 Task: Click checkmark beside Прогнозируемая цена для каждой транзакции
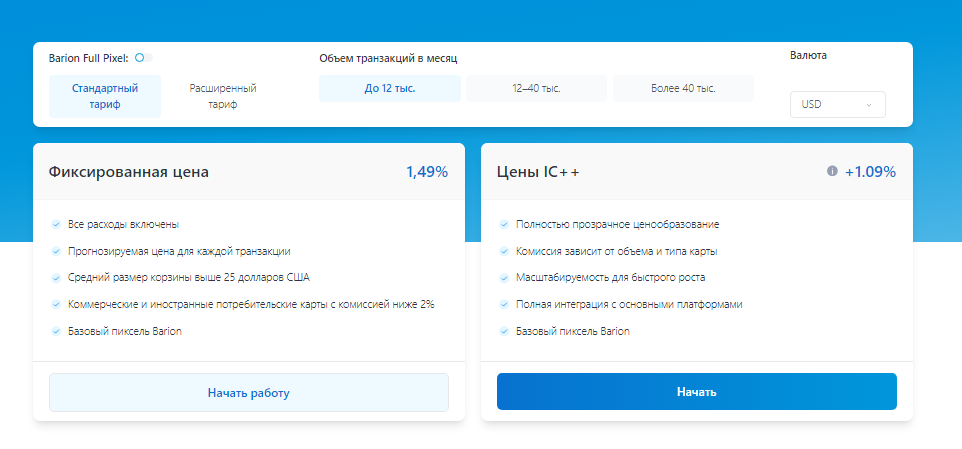56,251
